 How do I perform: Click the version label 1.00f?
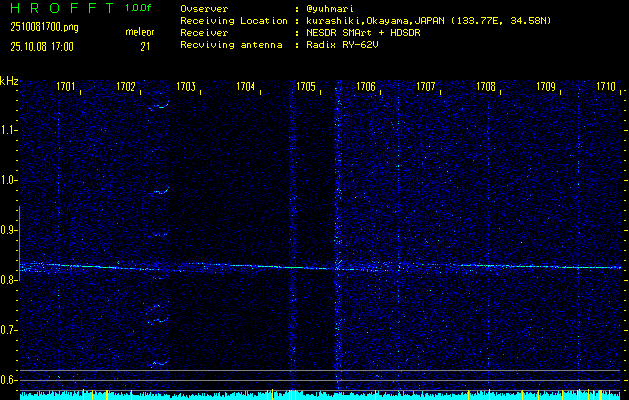138,8
